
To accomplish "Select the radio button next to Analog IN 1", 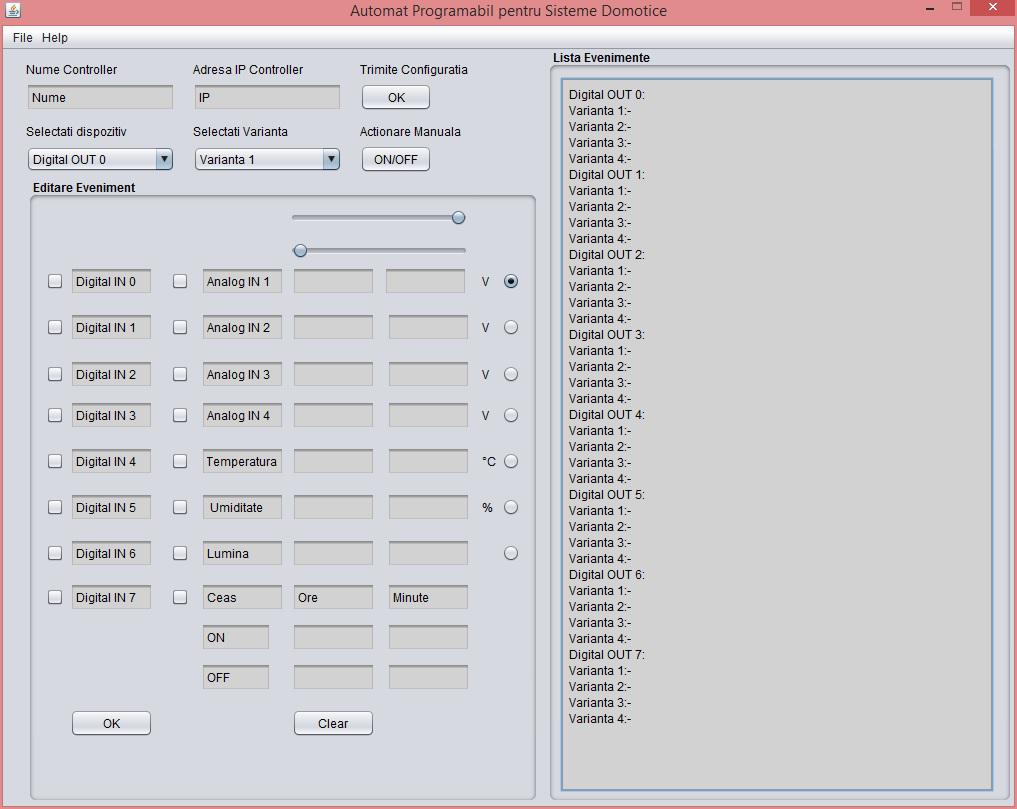I will point(510,281).
